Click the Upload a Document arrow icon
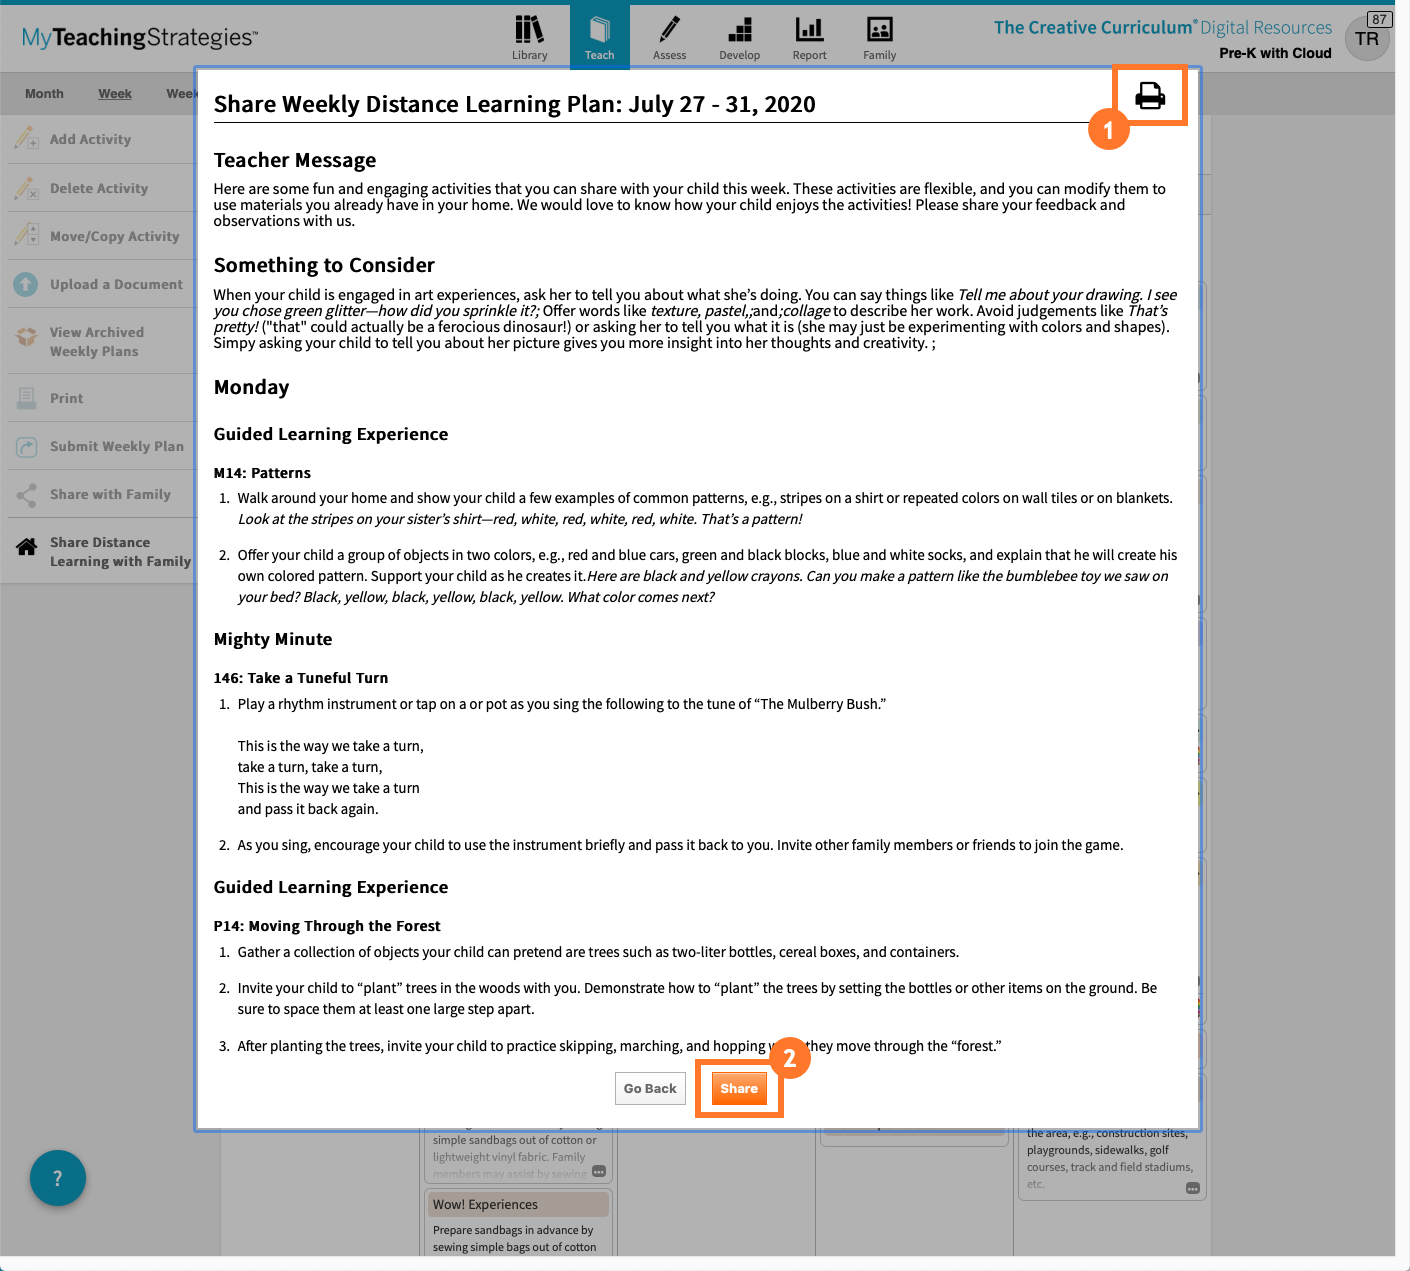The width and height of the screenshot is (1410, 1271). click(x=26, y=284)
